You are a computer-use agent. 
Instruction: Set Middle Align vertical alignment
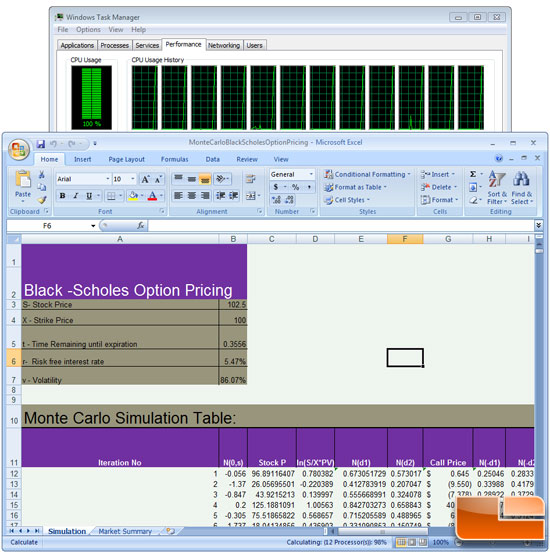pyautogui.click(x=192, y=179)
